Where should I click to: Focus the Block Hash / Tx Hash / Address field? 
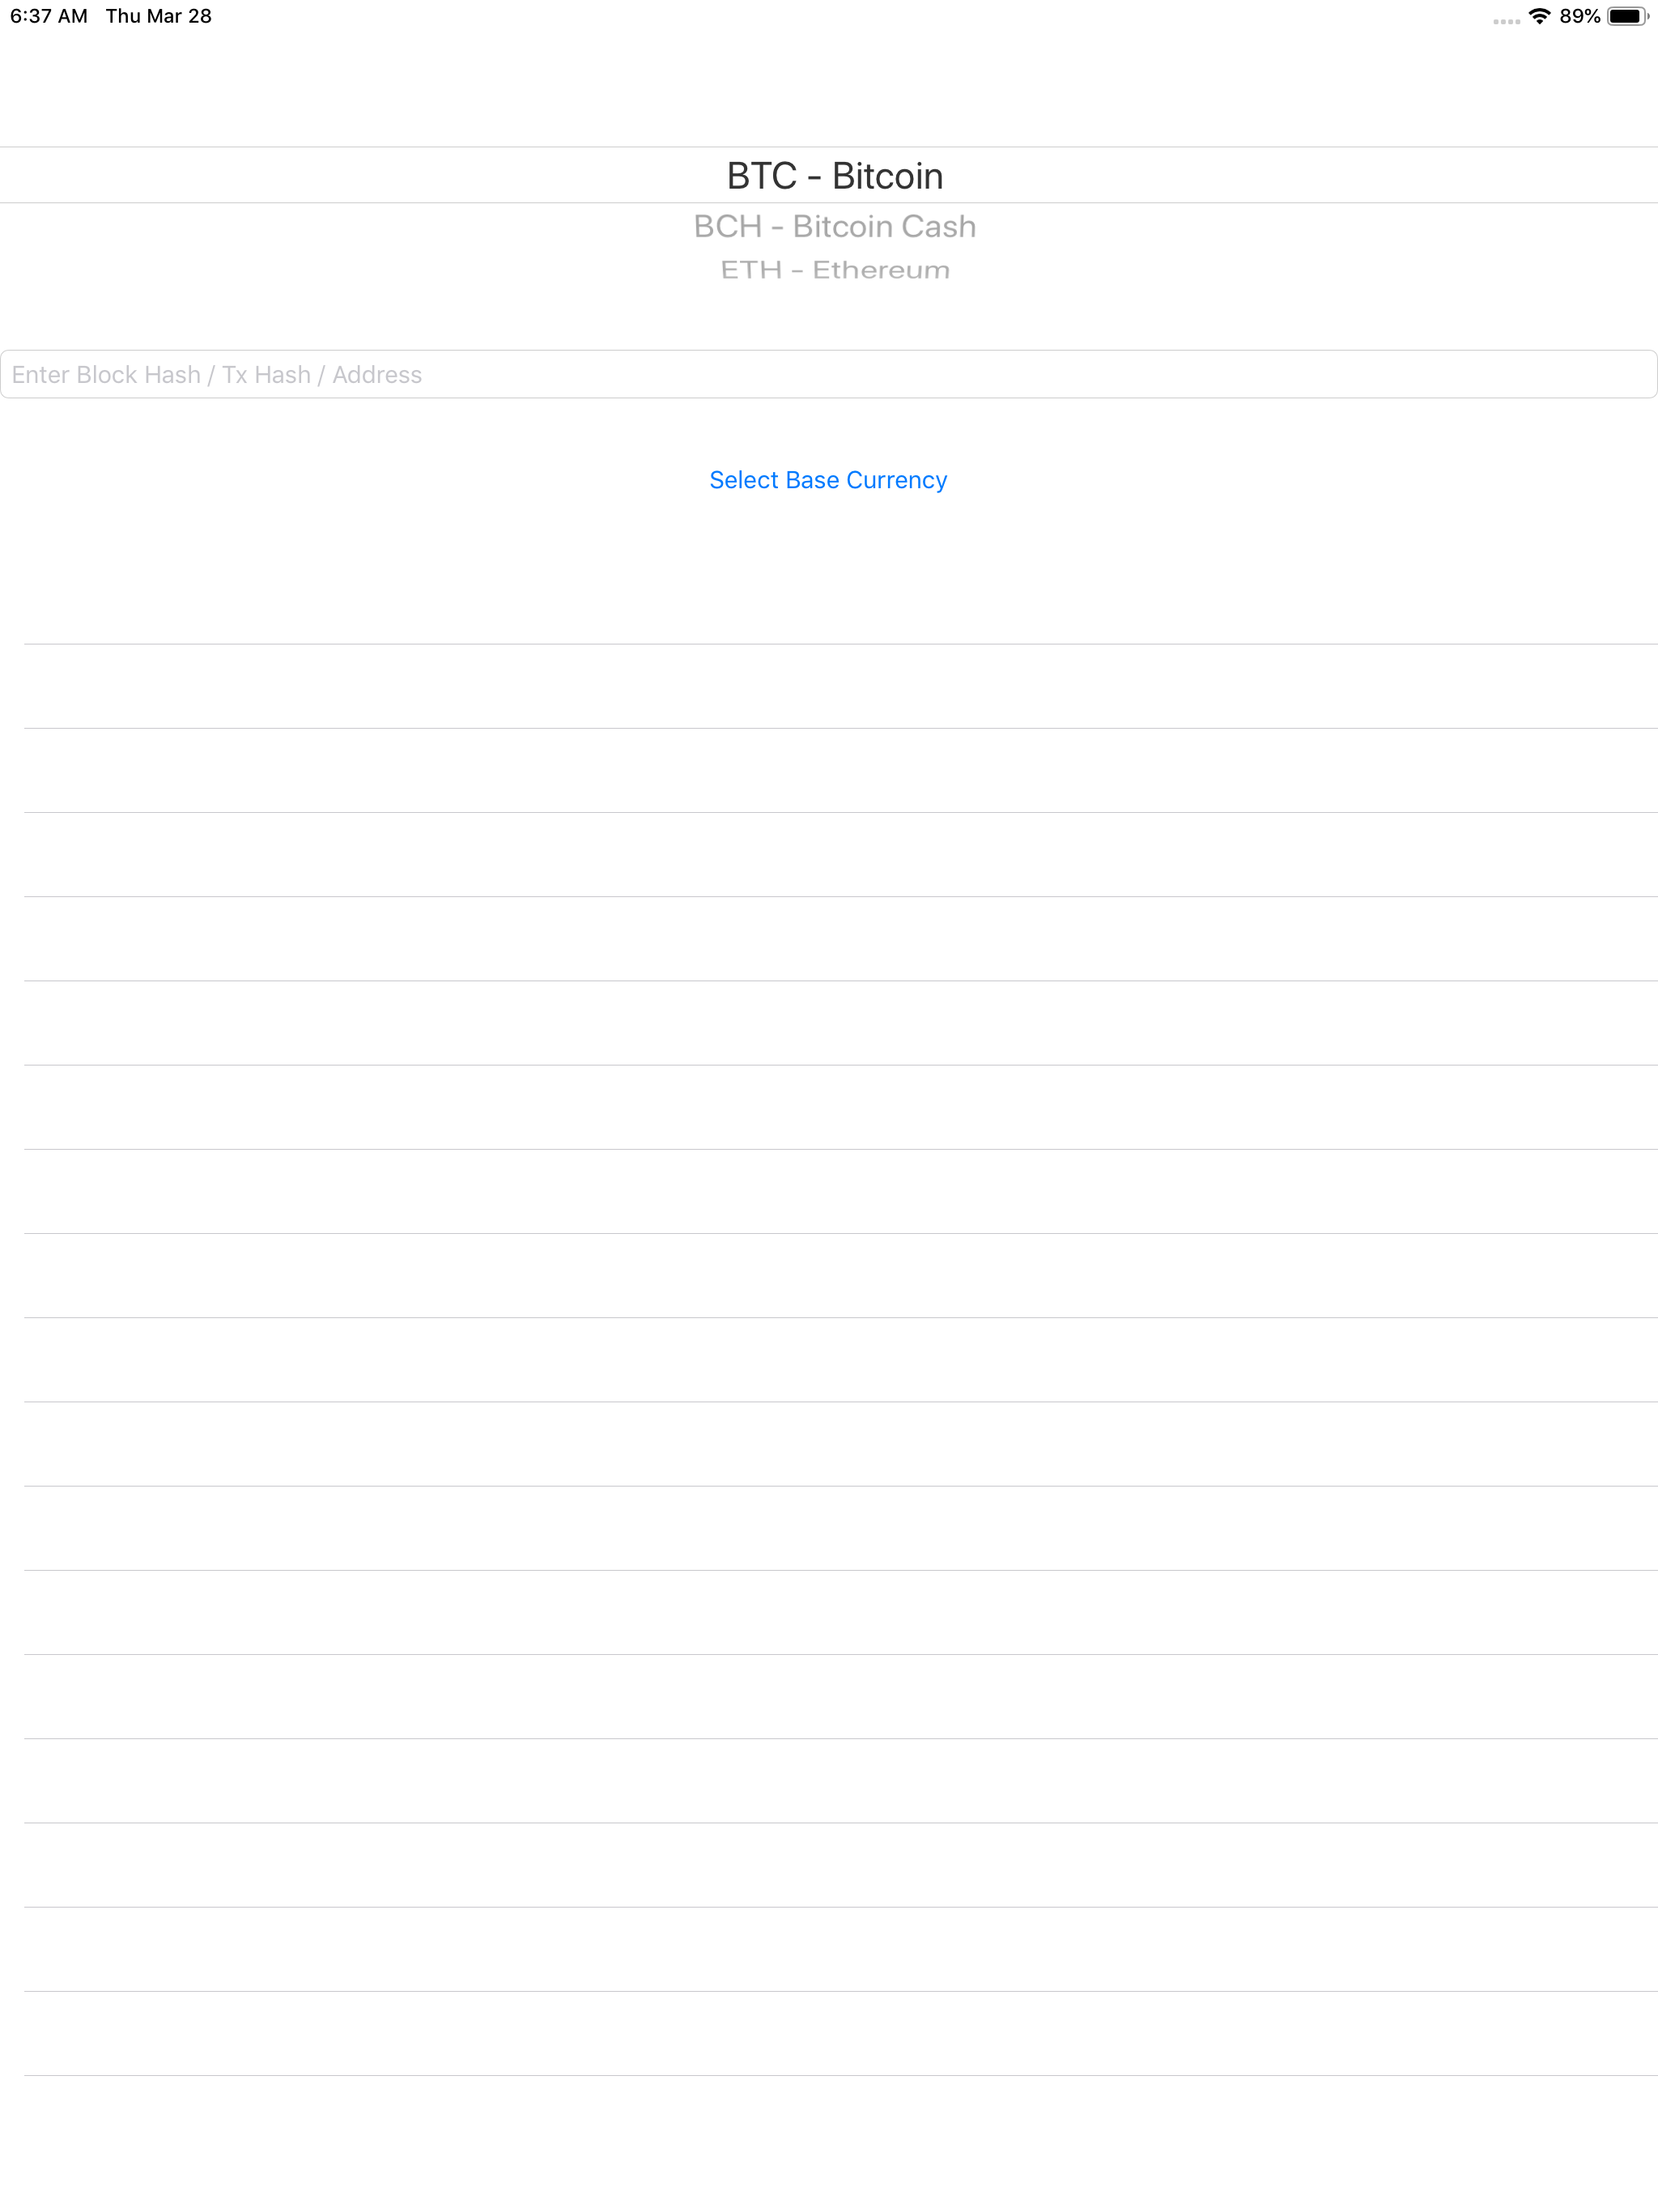pyautogui.click(x=829, y=374)
